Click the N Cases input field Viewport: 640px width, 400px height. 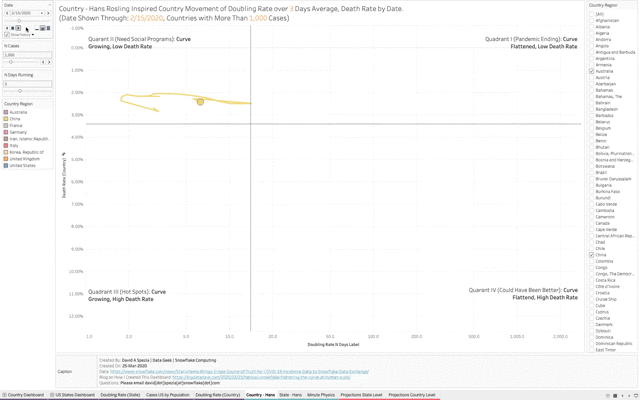point(26,54)
